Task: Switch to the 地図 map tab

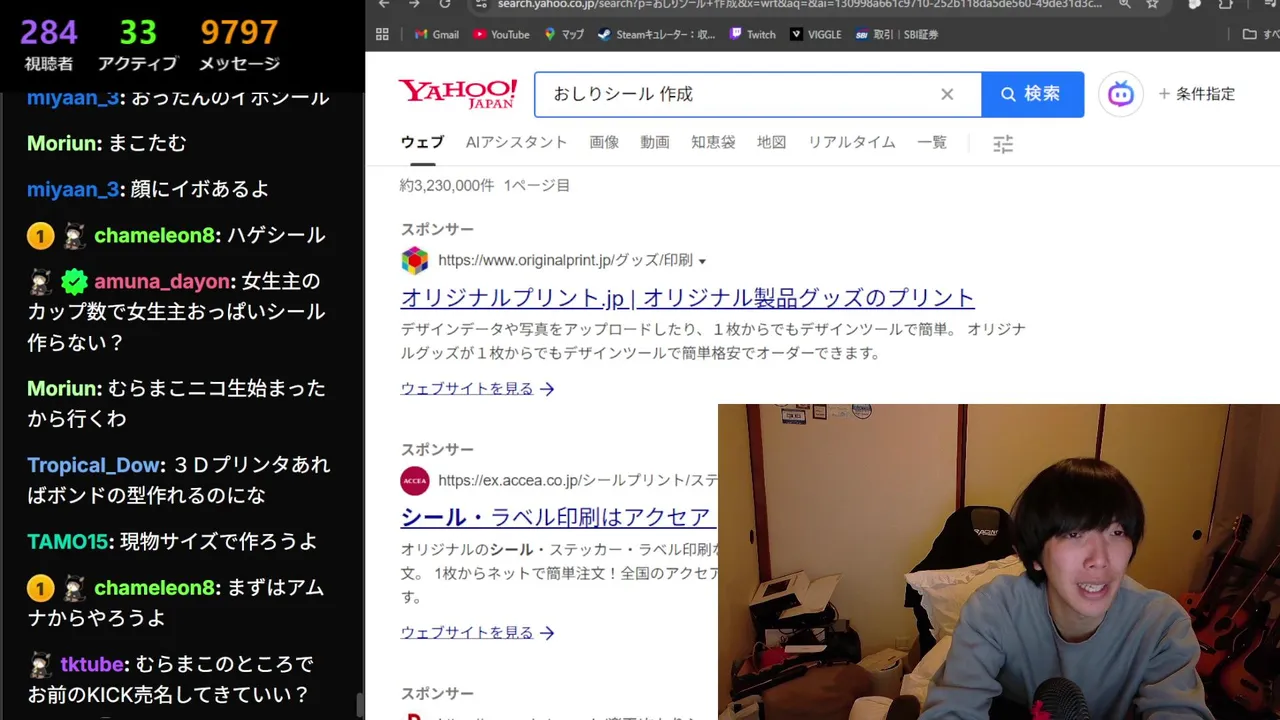Action: pos(771,142)
